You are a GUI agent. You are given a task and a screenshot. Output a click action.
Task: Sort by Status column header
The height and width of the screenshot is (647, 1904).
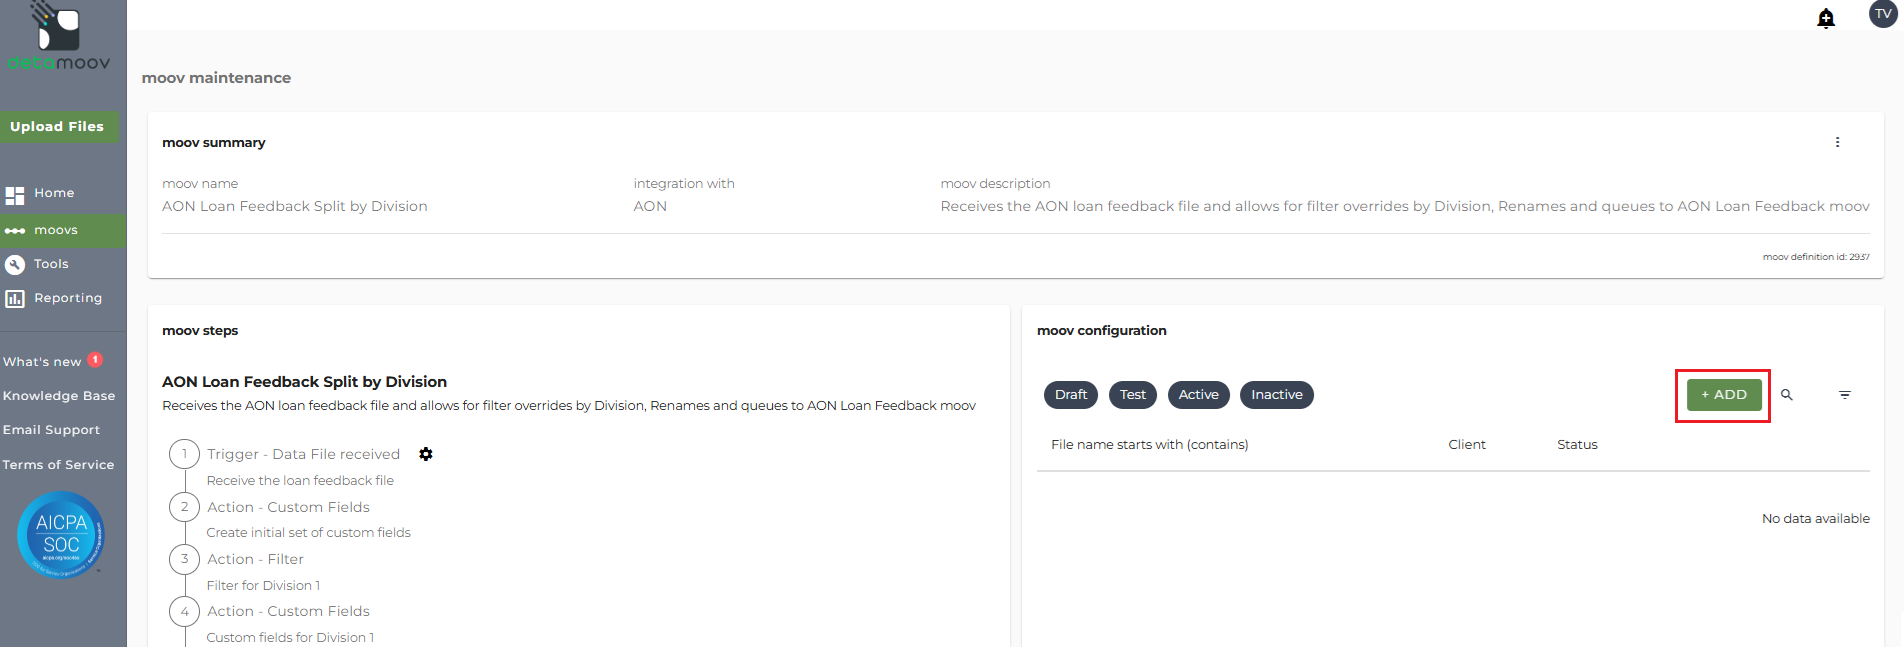point(1577,445)
